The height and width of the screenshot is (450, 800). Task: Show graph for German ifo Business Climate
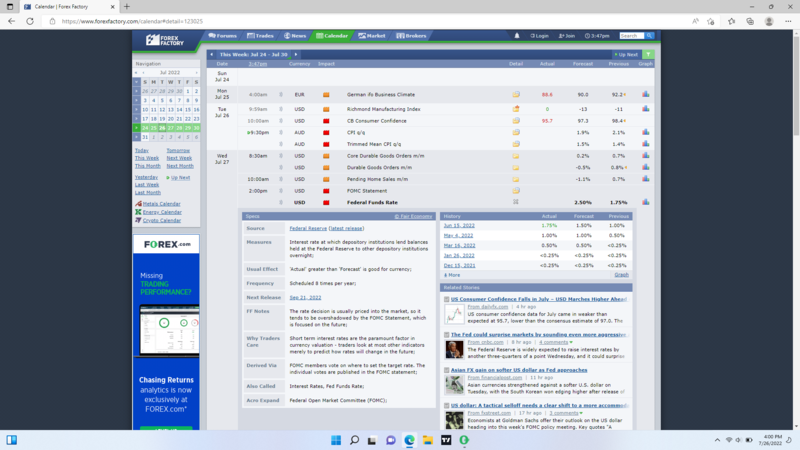coord(645,94)
